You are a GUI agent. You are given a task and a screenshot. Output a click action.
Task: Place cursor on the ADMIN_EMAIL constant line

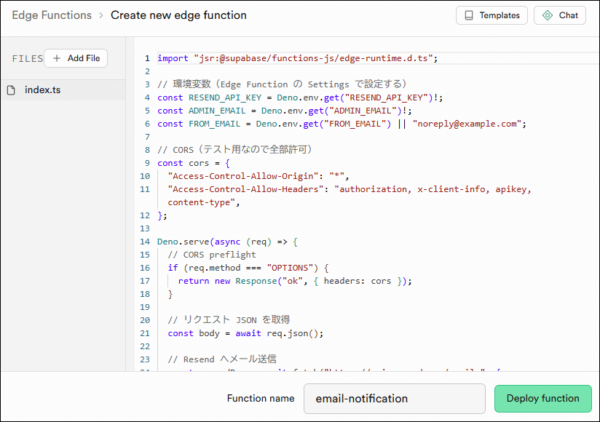290,111
